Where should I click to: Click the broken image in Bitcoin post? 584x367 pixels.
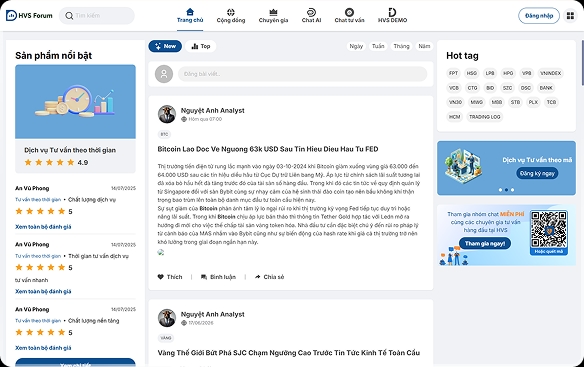click(161, 252)
